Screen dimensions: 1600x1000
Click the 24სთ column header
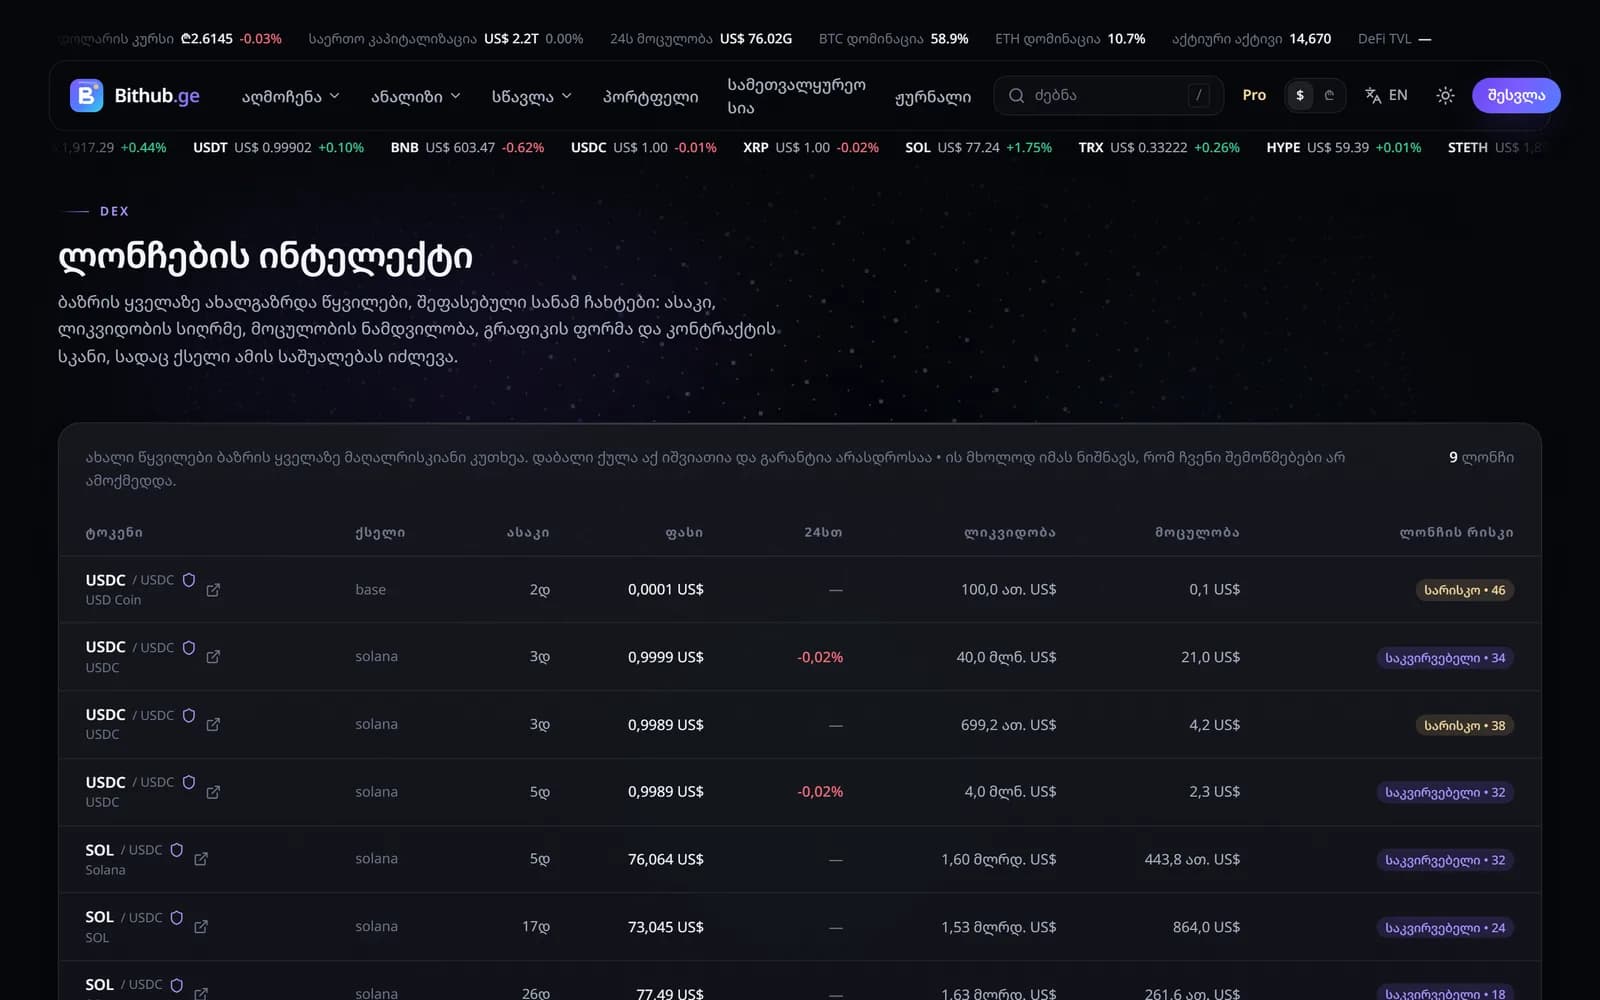click(x=823, y=532)
